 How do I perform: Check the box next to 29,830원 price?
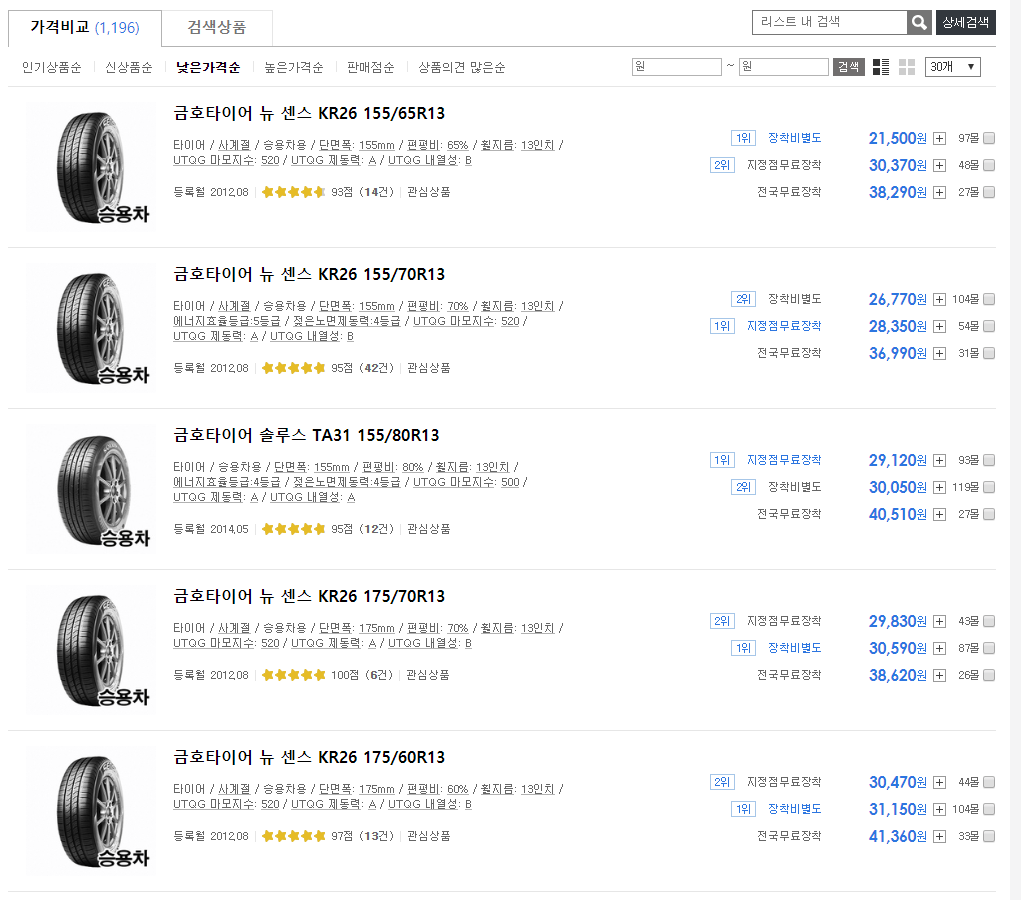tap(989, 621)
